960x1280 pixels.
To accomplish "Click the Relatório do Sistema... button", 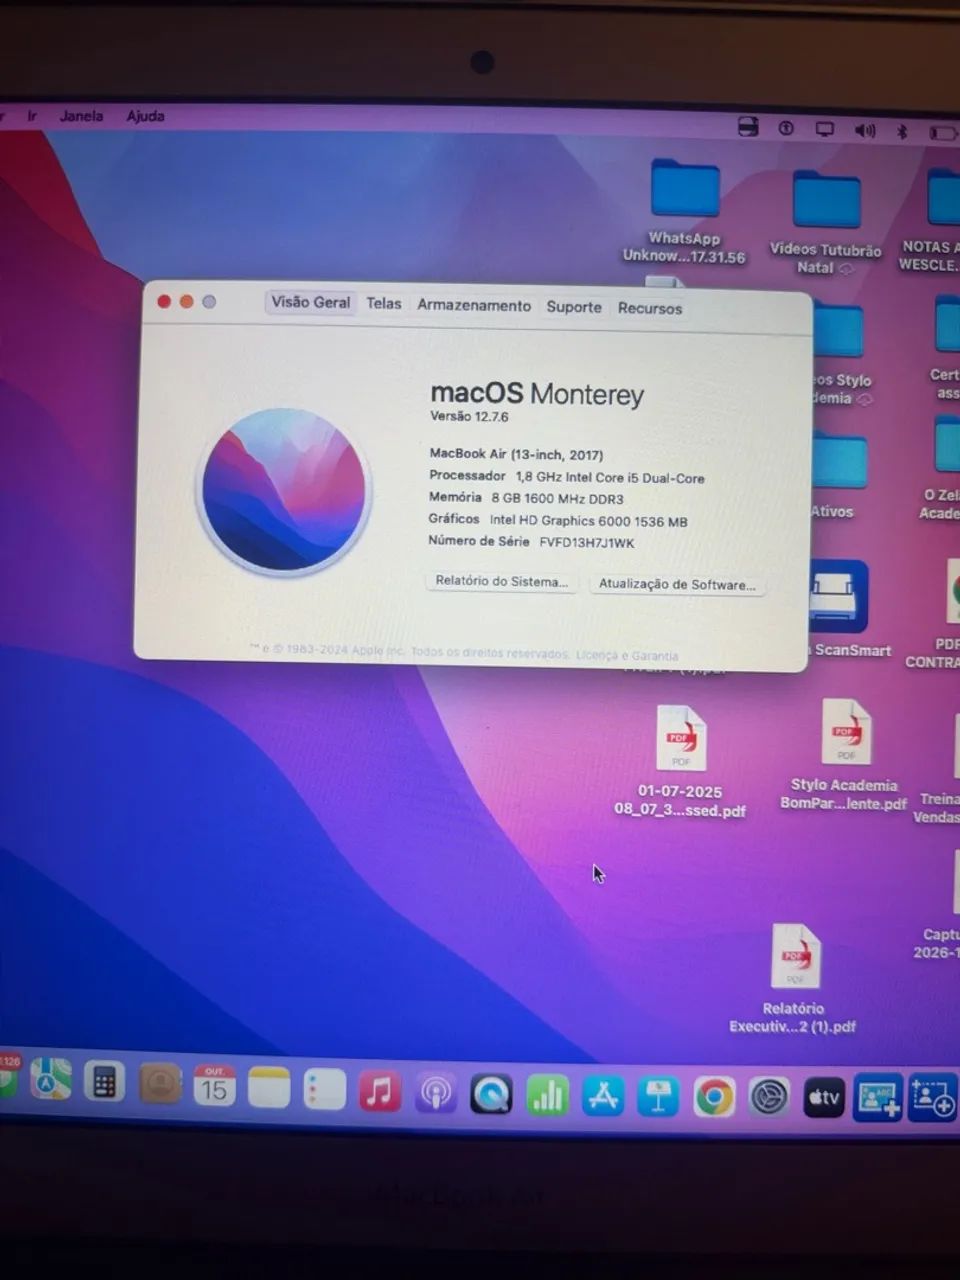I will pyautogui.click(x=501, y=581).
